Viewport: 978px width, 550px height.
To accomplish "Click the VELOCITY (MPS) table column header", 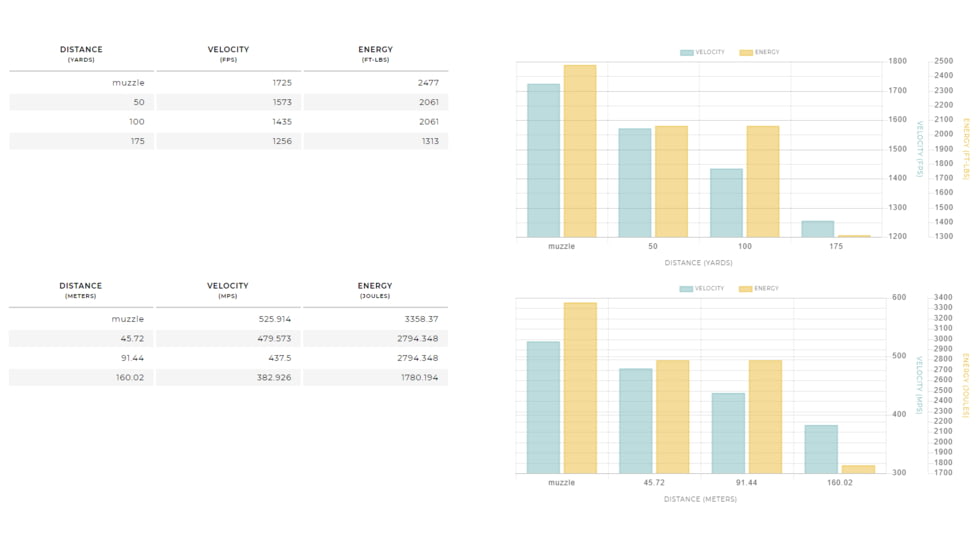I will click(x=228, y=290).
